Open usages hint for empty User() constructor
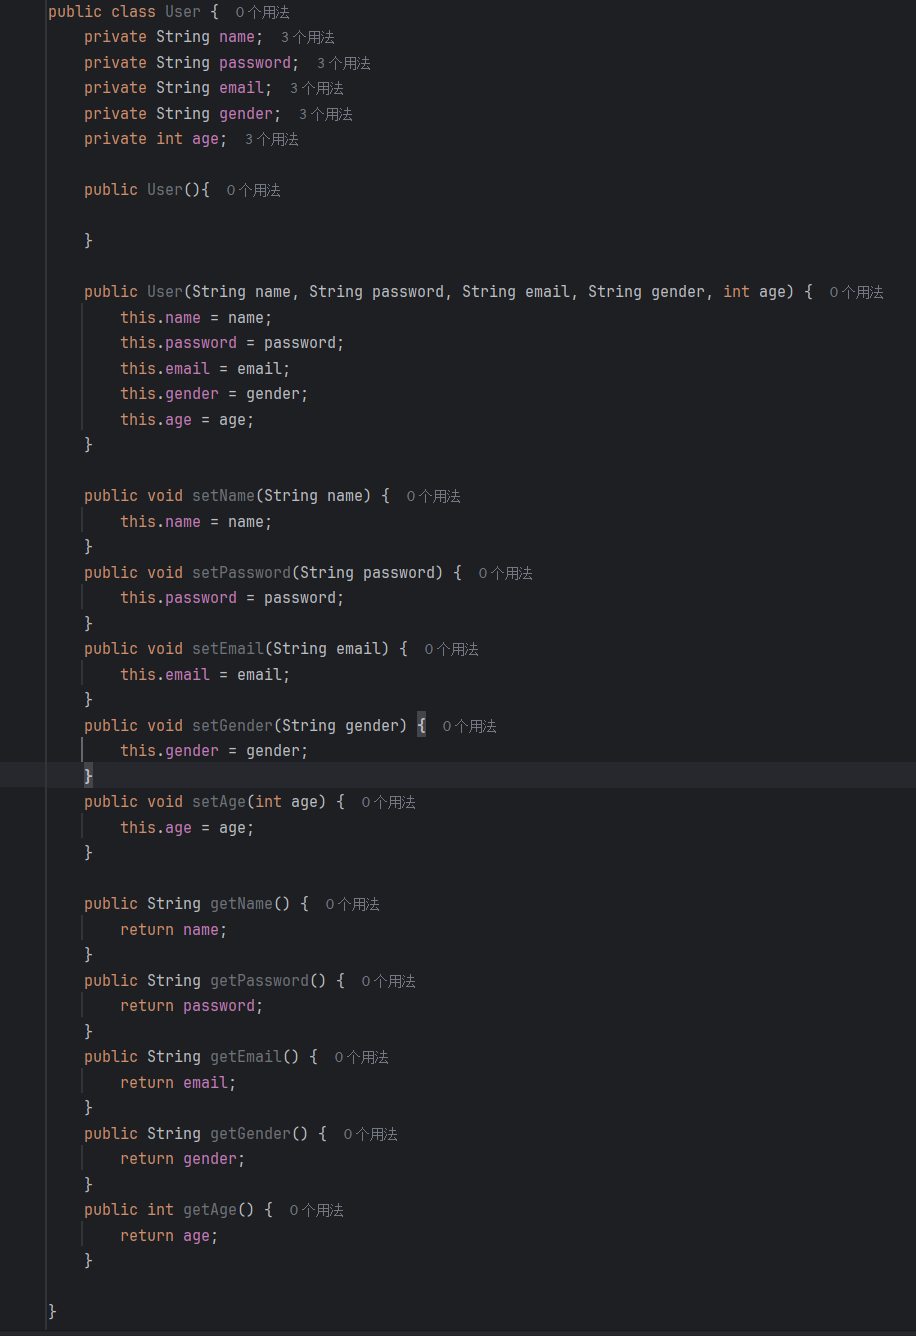Image resolution: width=916 pixels, height=1336 pixels. click(x=254, y=190)
